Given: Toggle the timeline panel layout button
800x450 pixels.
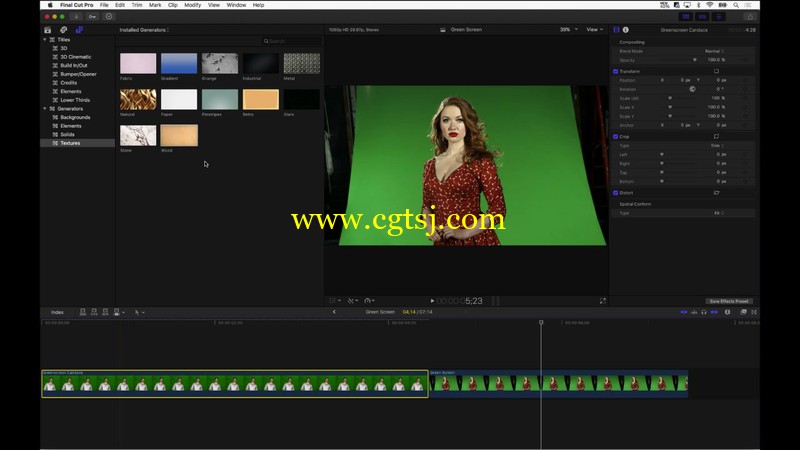Looking at the screenshot, I should point(702,16).
